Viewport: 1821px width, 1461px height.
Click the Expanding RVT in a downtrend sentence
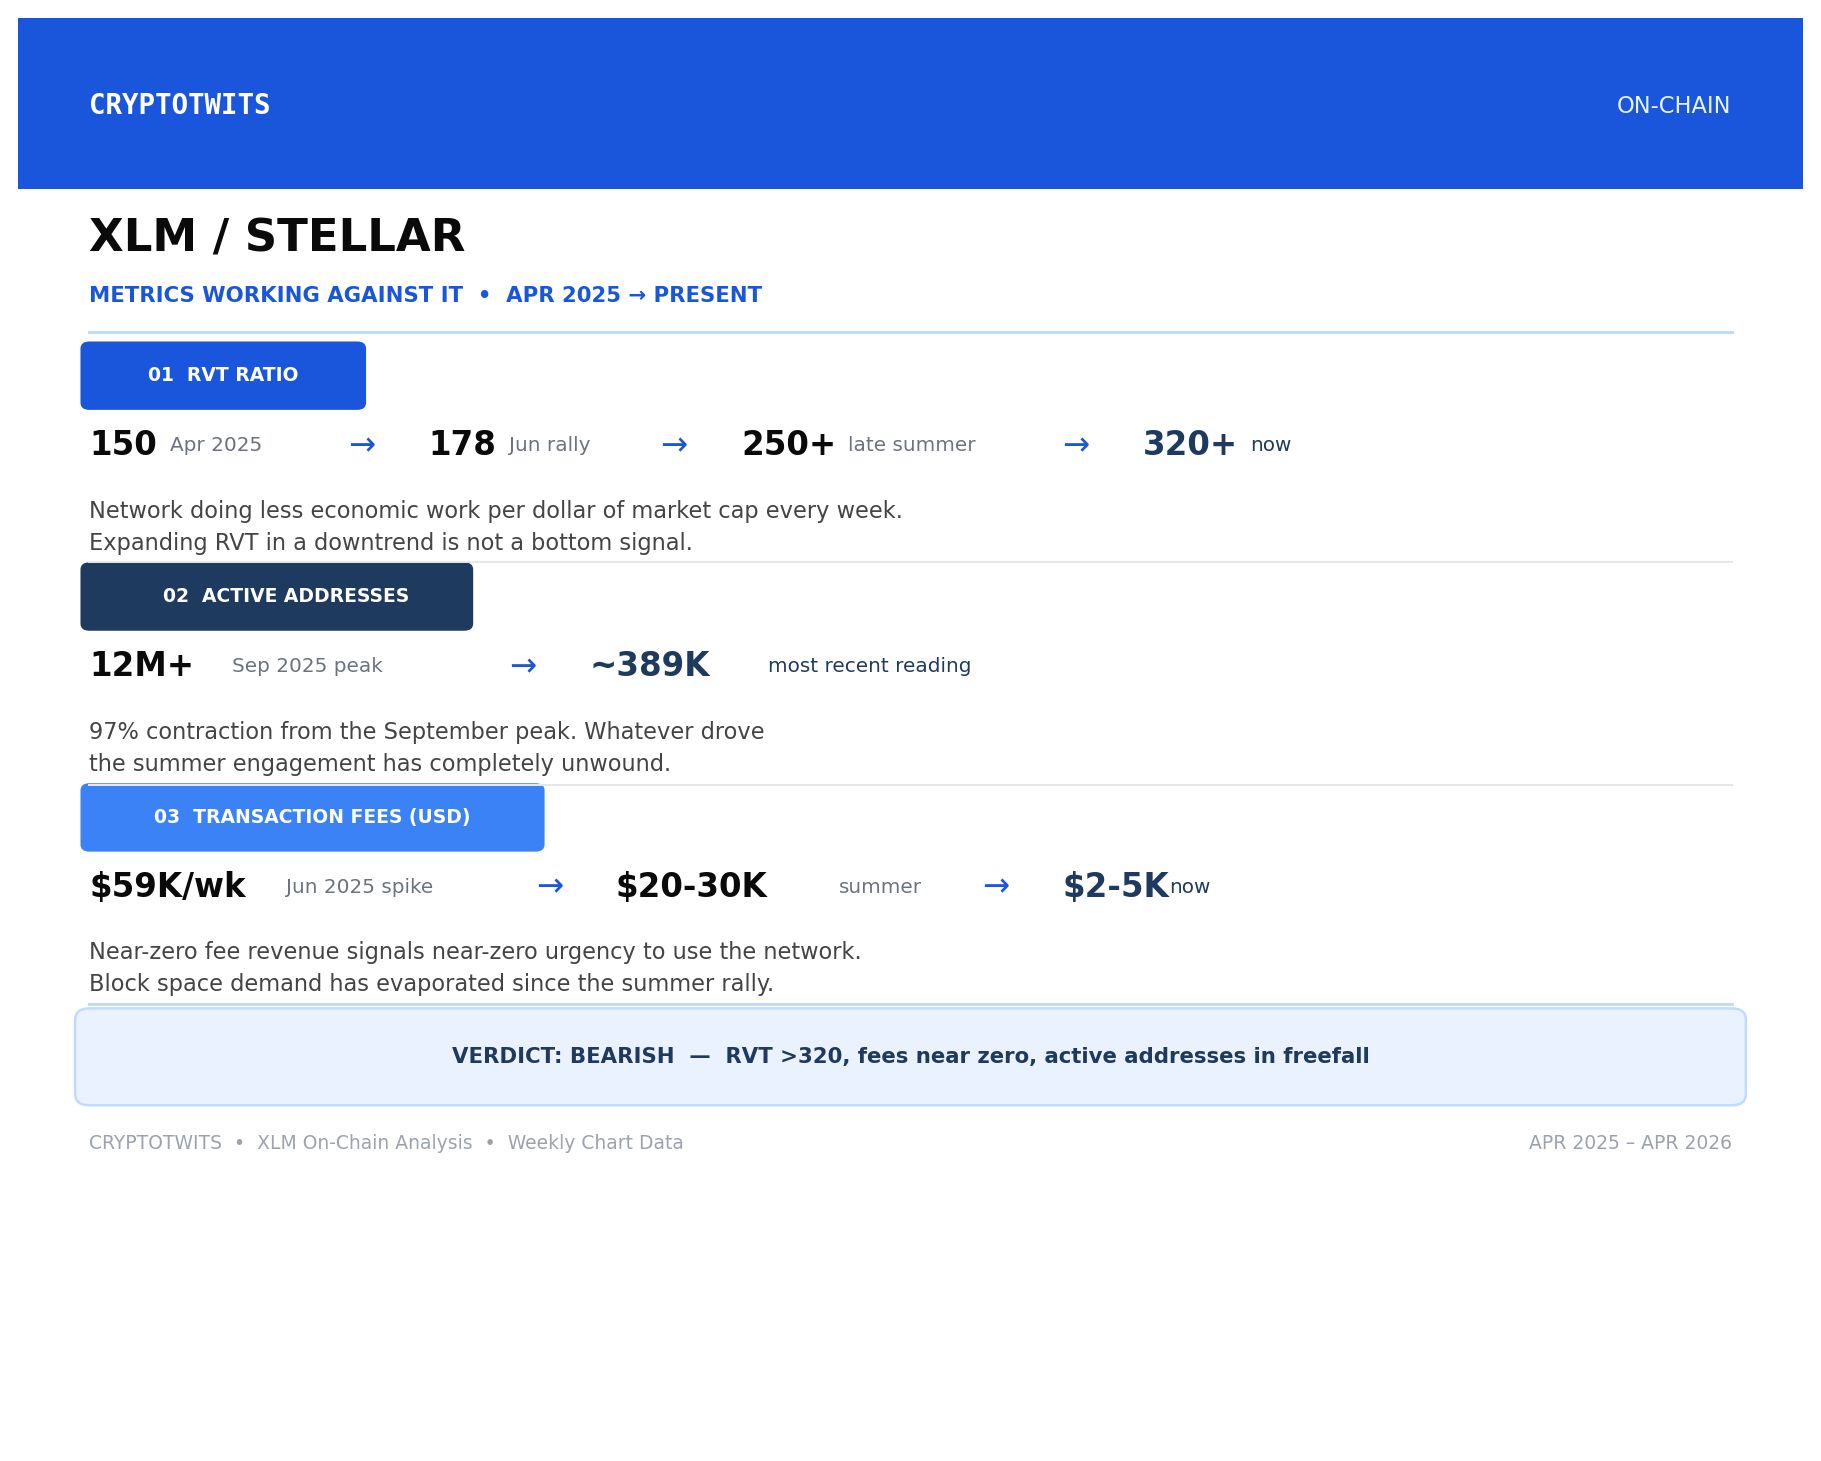tap(390, 543)
